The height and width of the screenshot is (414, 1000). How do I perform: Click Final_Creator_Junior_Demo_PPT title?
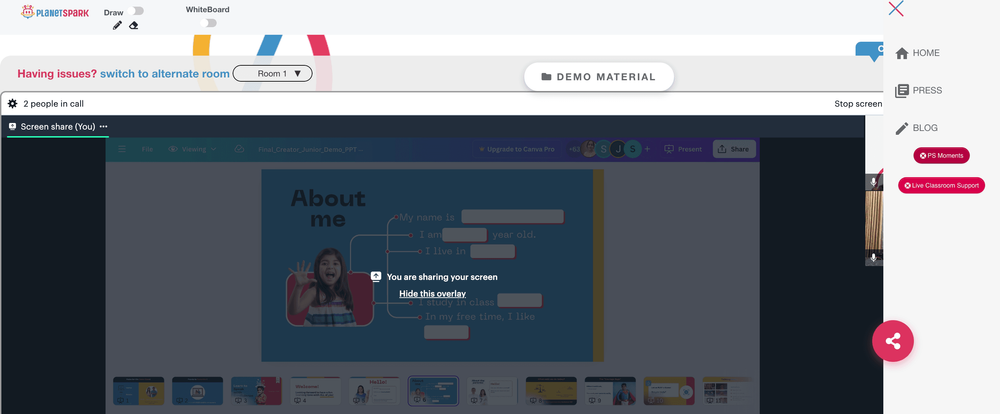pyautogui.click(x=311, y=149)
